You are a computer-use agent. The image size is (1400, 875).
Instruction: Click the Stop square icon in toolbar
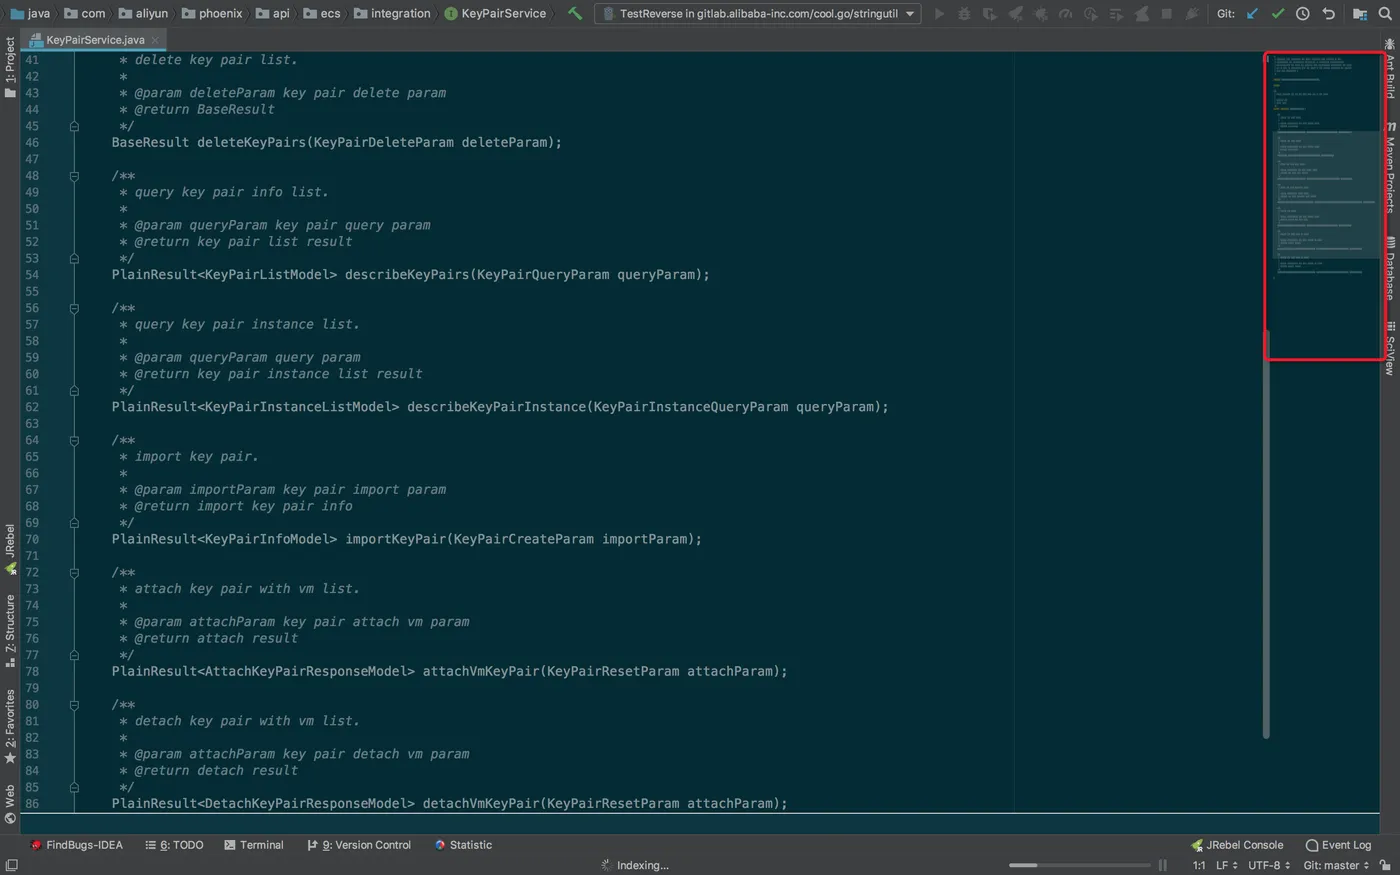[x=1166, y=14]
